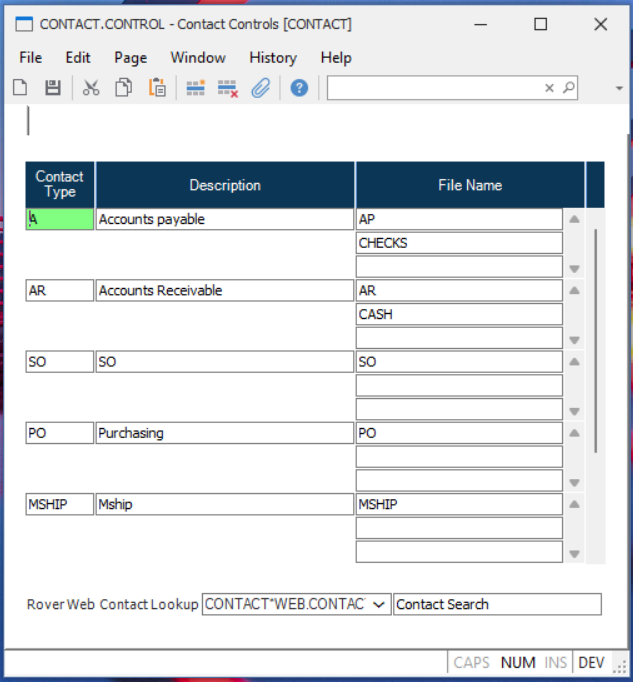Clear the toolbar search box with X
This screenshot has height=682, width=633.
(549, 88)
